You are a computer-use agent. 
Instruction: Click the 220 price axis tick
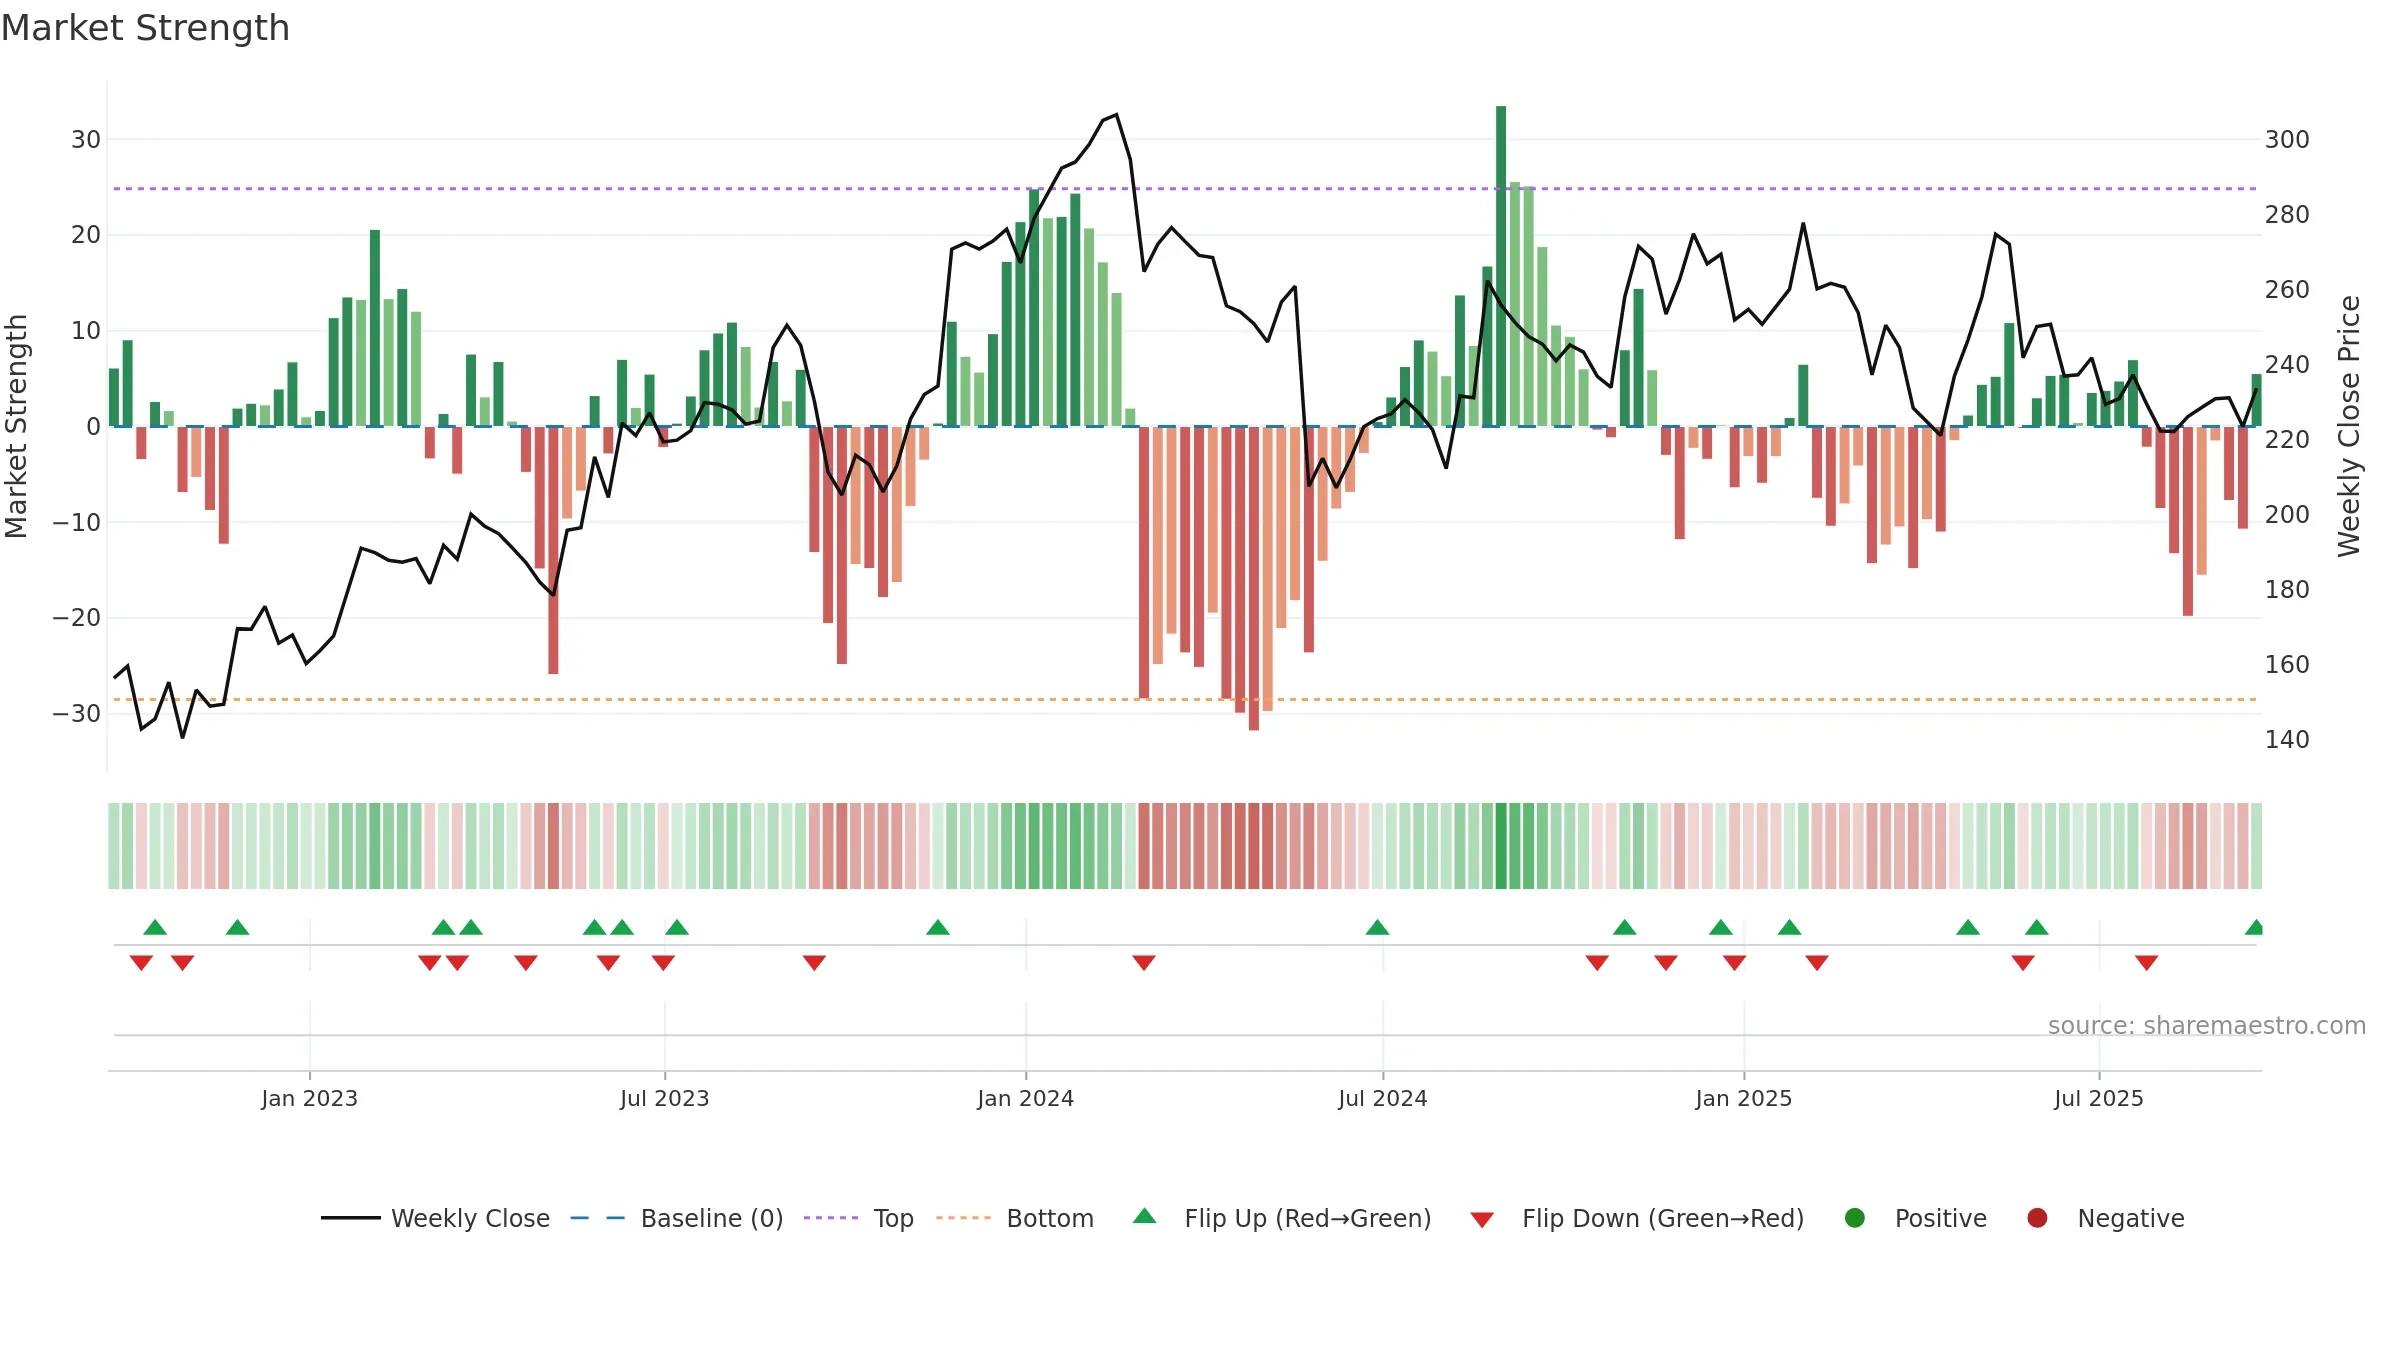2287,440
